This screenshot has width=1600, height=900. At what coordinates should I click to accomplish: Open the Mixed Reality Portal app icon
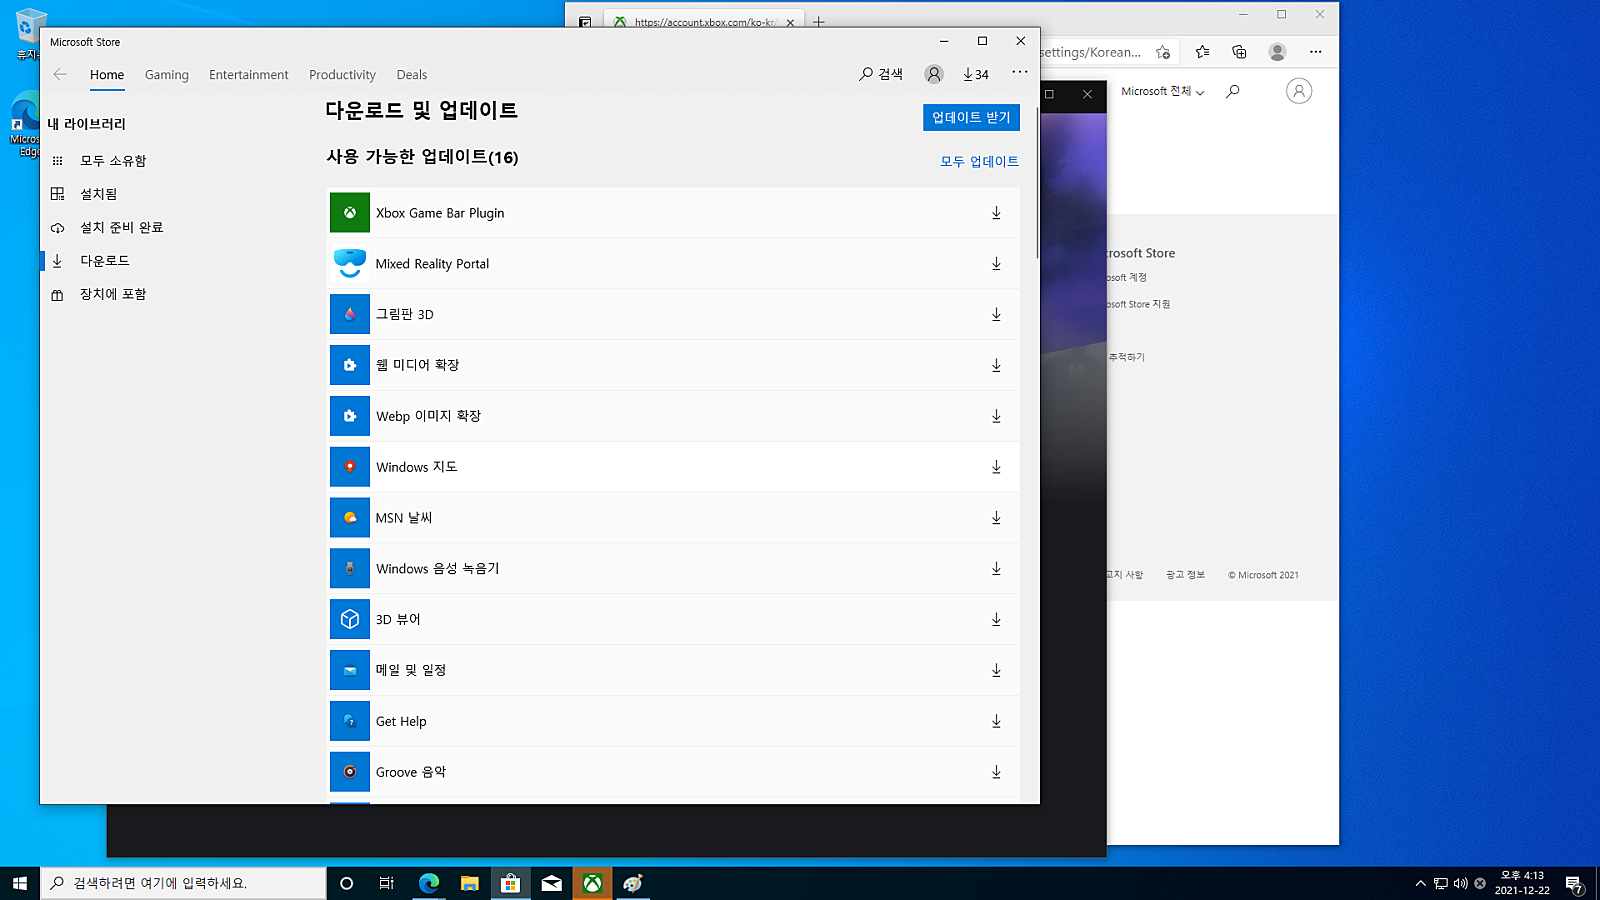click(x=350, y=264)
